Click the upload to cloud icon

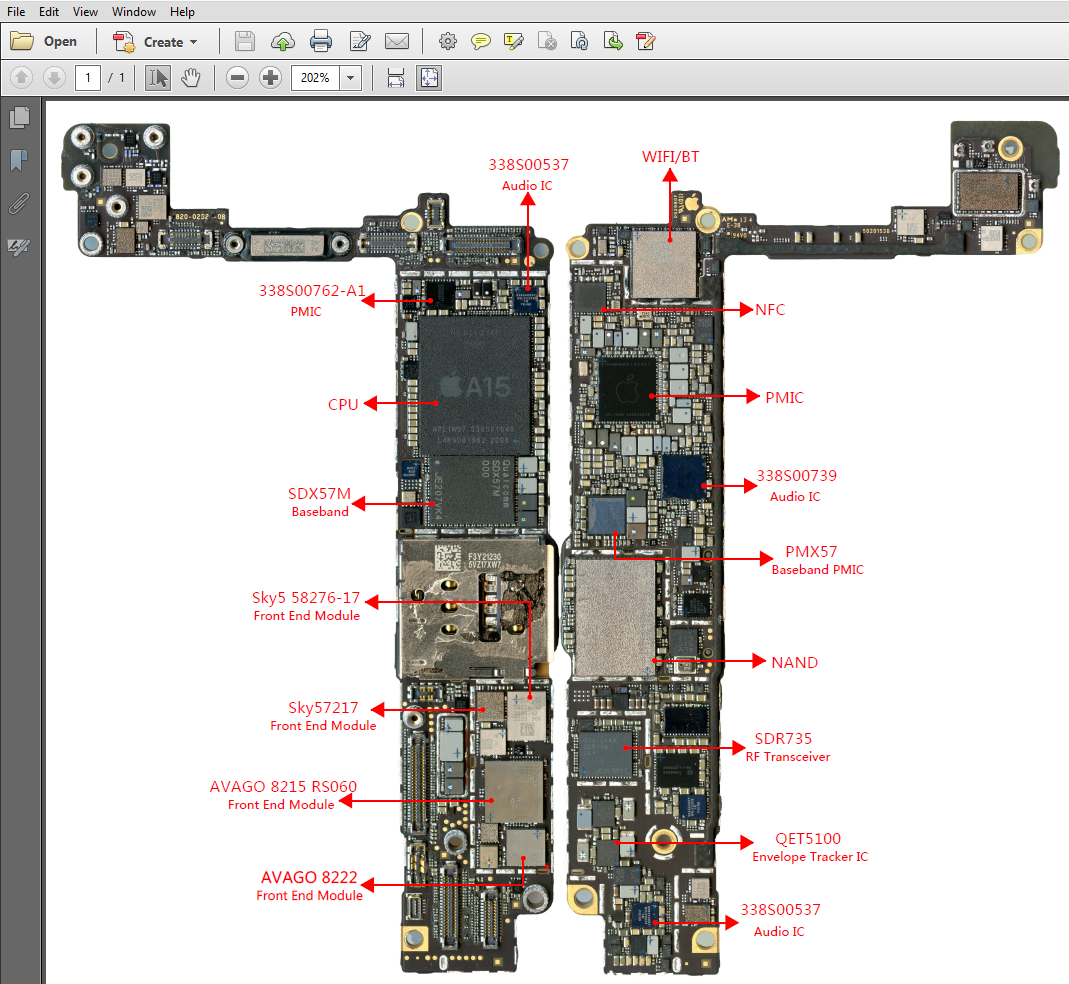pos(283,42)
